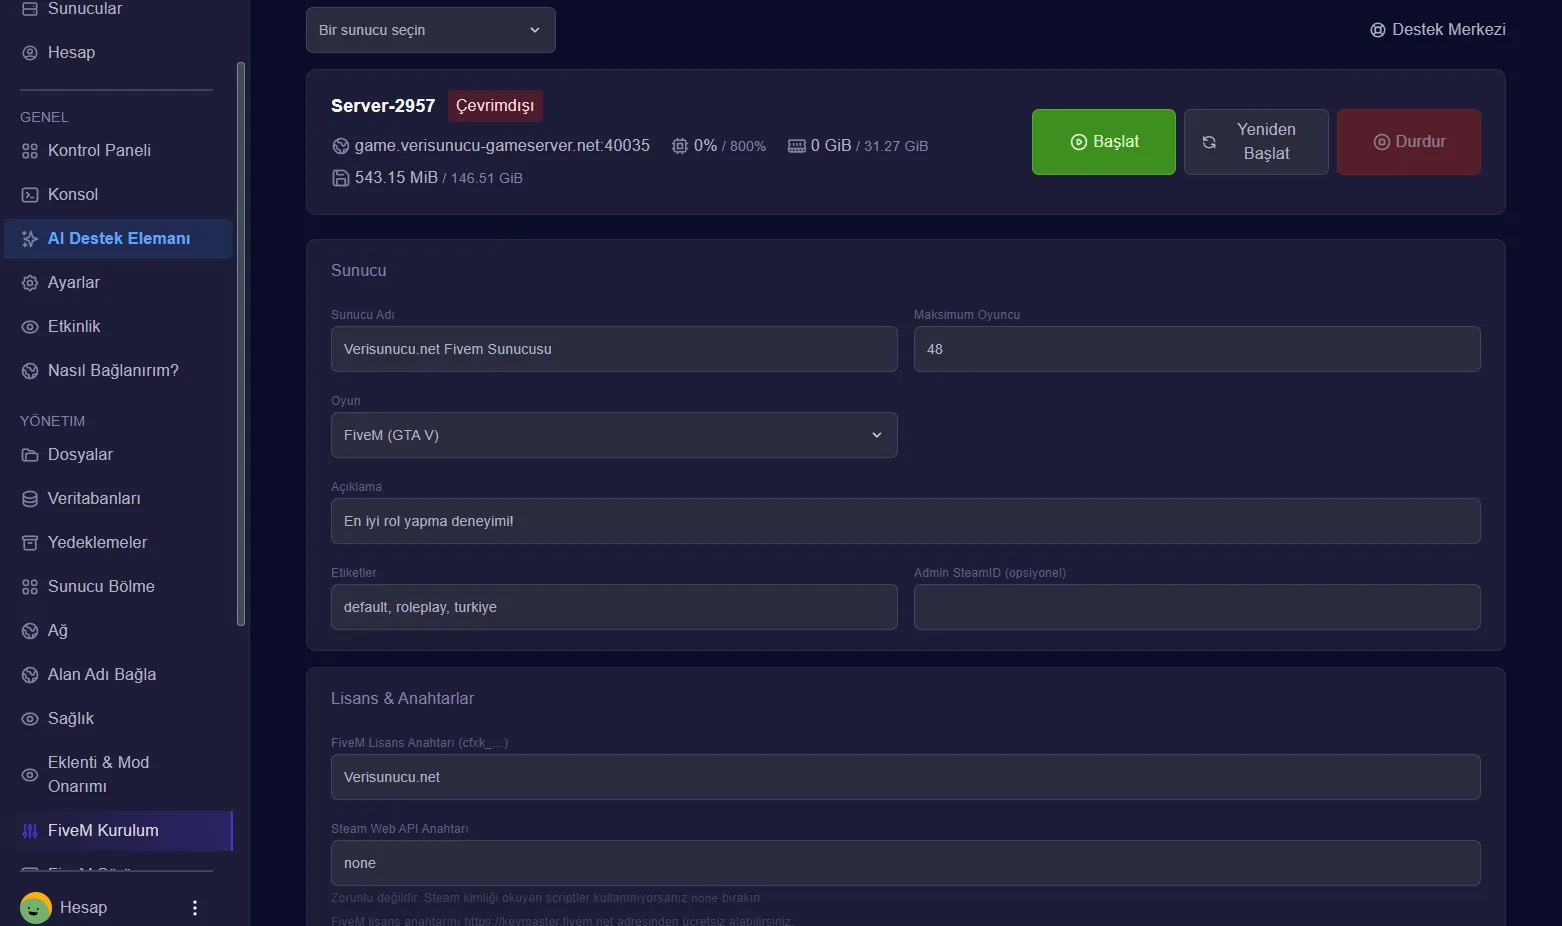
Task: Open the 'Bir sunucu seçin' dropdown
Action: pyautogui.click(x=431, y=30)
